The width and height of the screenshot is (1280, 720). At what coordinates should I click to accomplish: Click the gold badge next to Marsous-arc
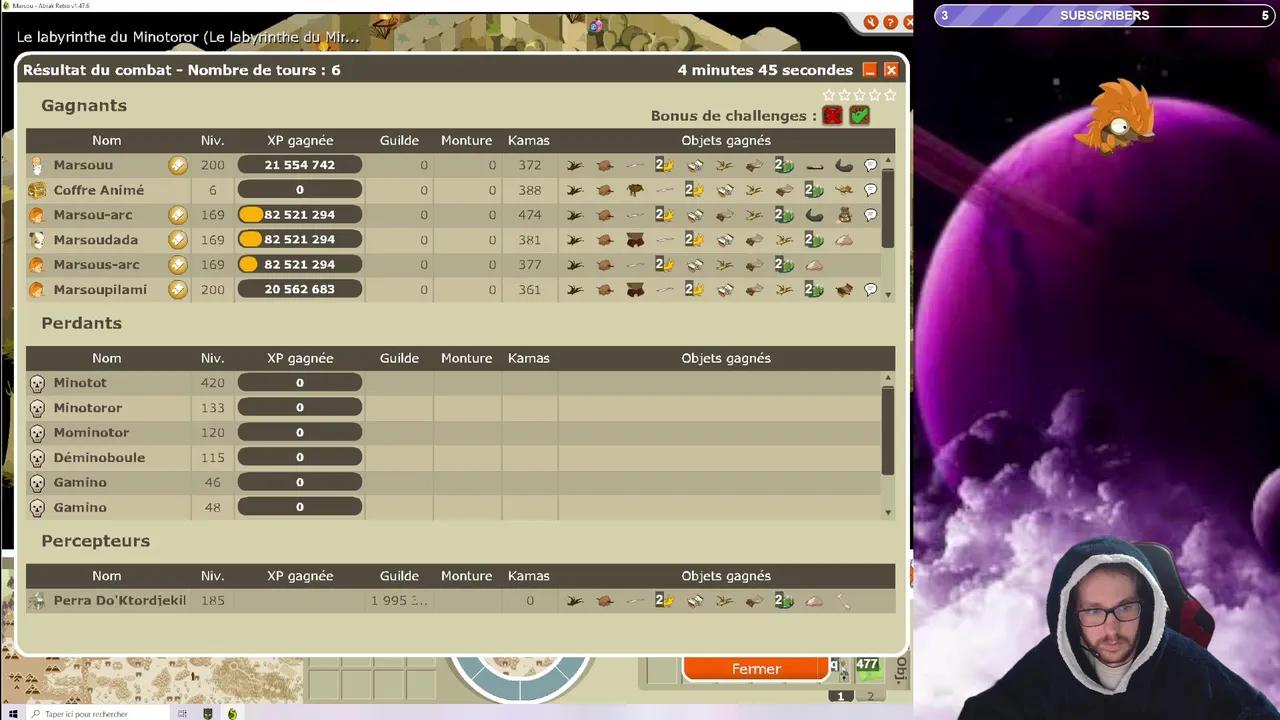click(x=178, y=265)
